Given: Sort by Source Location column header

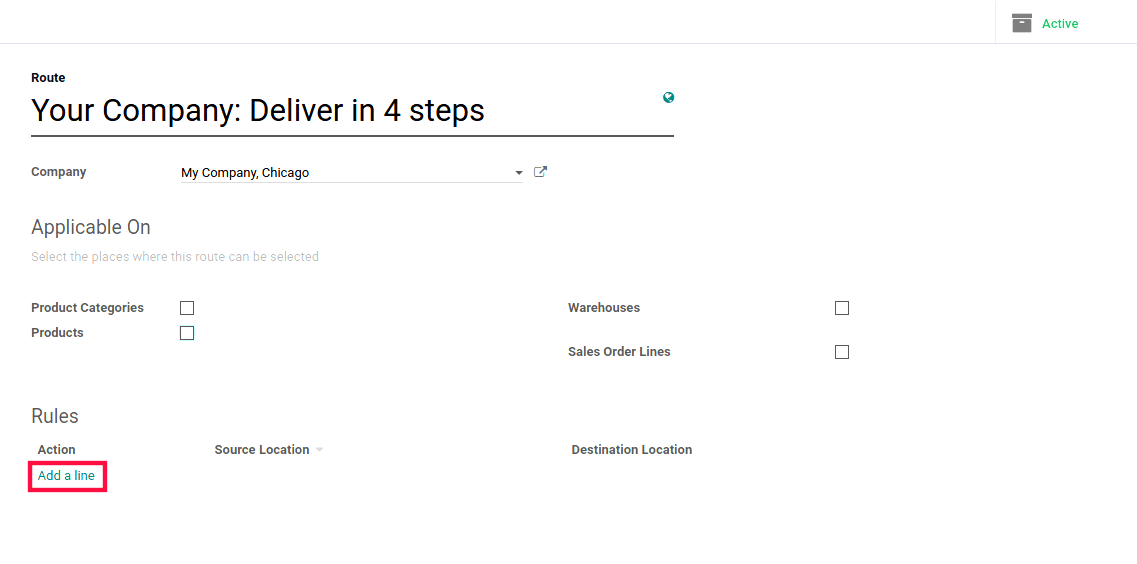Looking at the screenshot, I should click(x=262, y=449).
